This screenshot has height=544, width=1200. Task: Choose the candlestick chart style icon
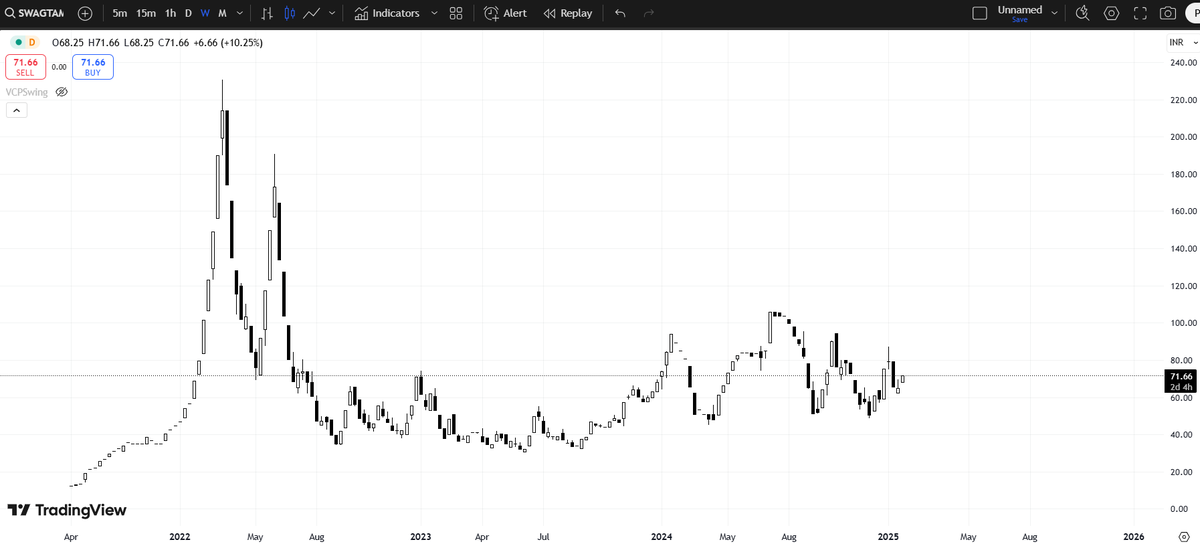tap(289, 13)
